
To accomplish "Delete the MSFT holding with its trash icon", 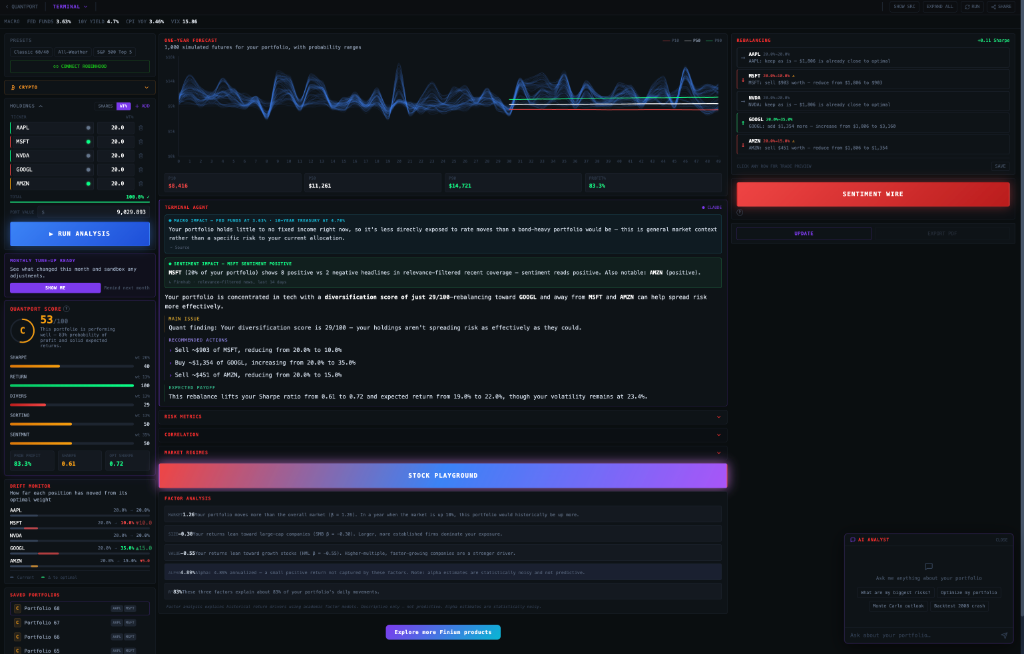I will pyautogui.click(x=140, y=142).
